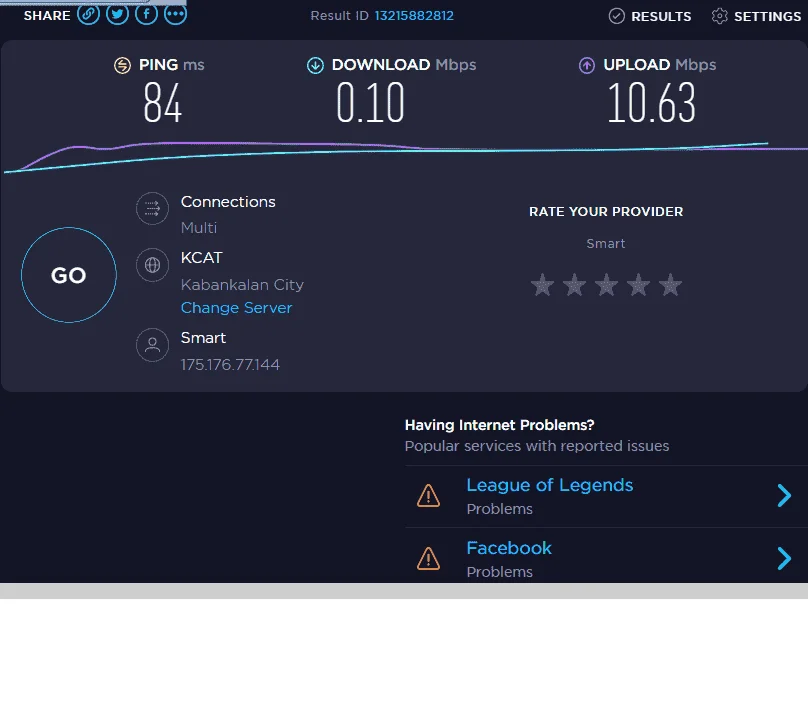Viewport: 808px width, 718px height.
Task: Rate provider five stars
Action: click(670, 285)
